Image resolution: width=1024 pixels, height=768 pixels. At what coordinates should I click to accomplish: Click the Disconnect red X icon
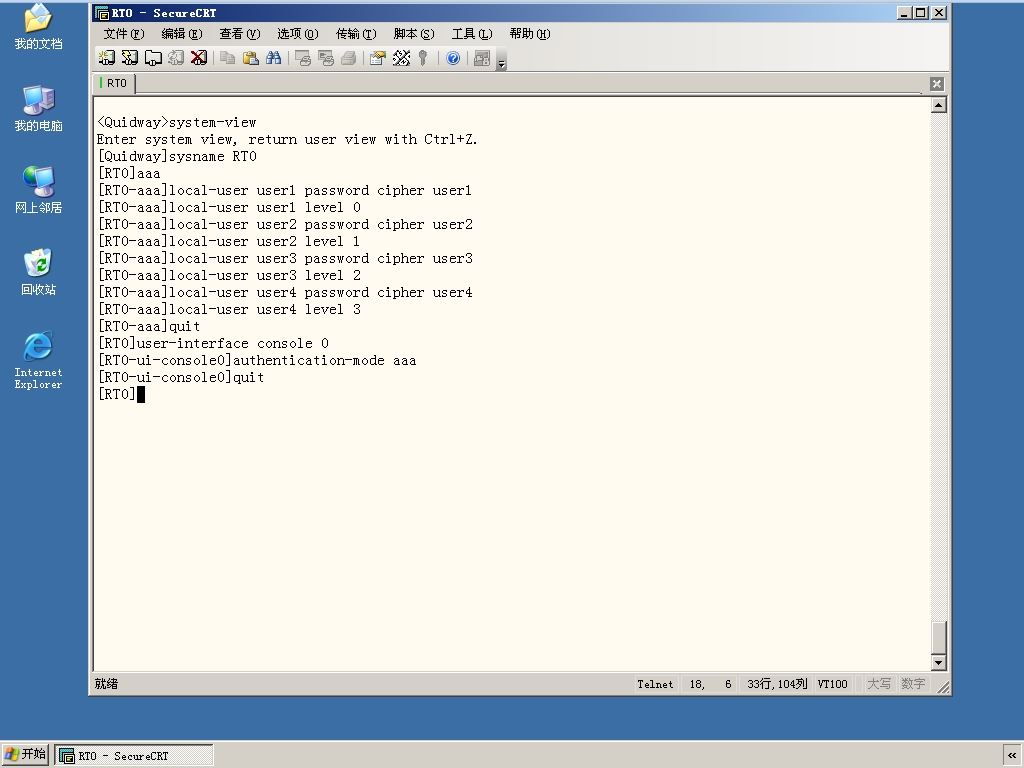pyautogui.click(x=199, y=58)
